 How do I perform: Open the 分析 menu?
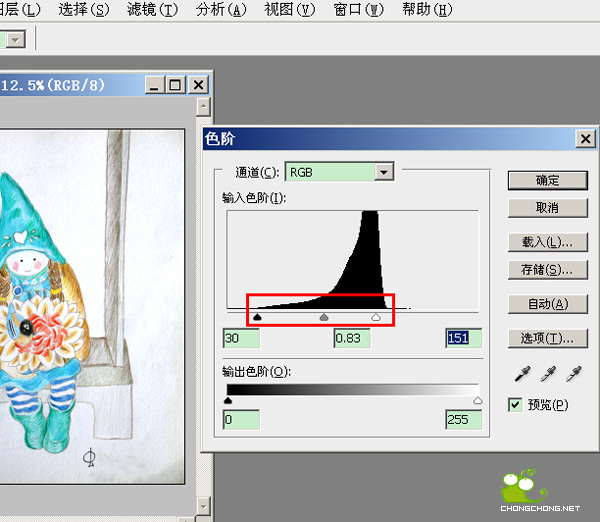(x=221, y=9)
